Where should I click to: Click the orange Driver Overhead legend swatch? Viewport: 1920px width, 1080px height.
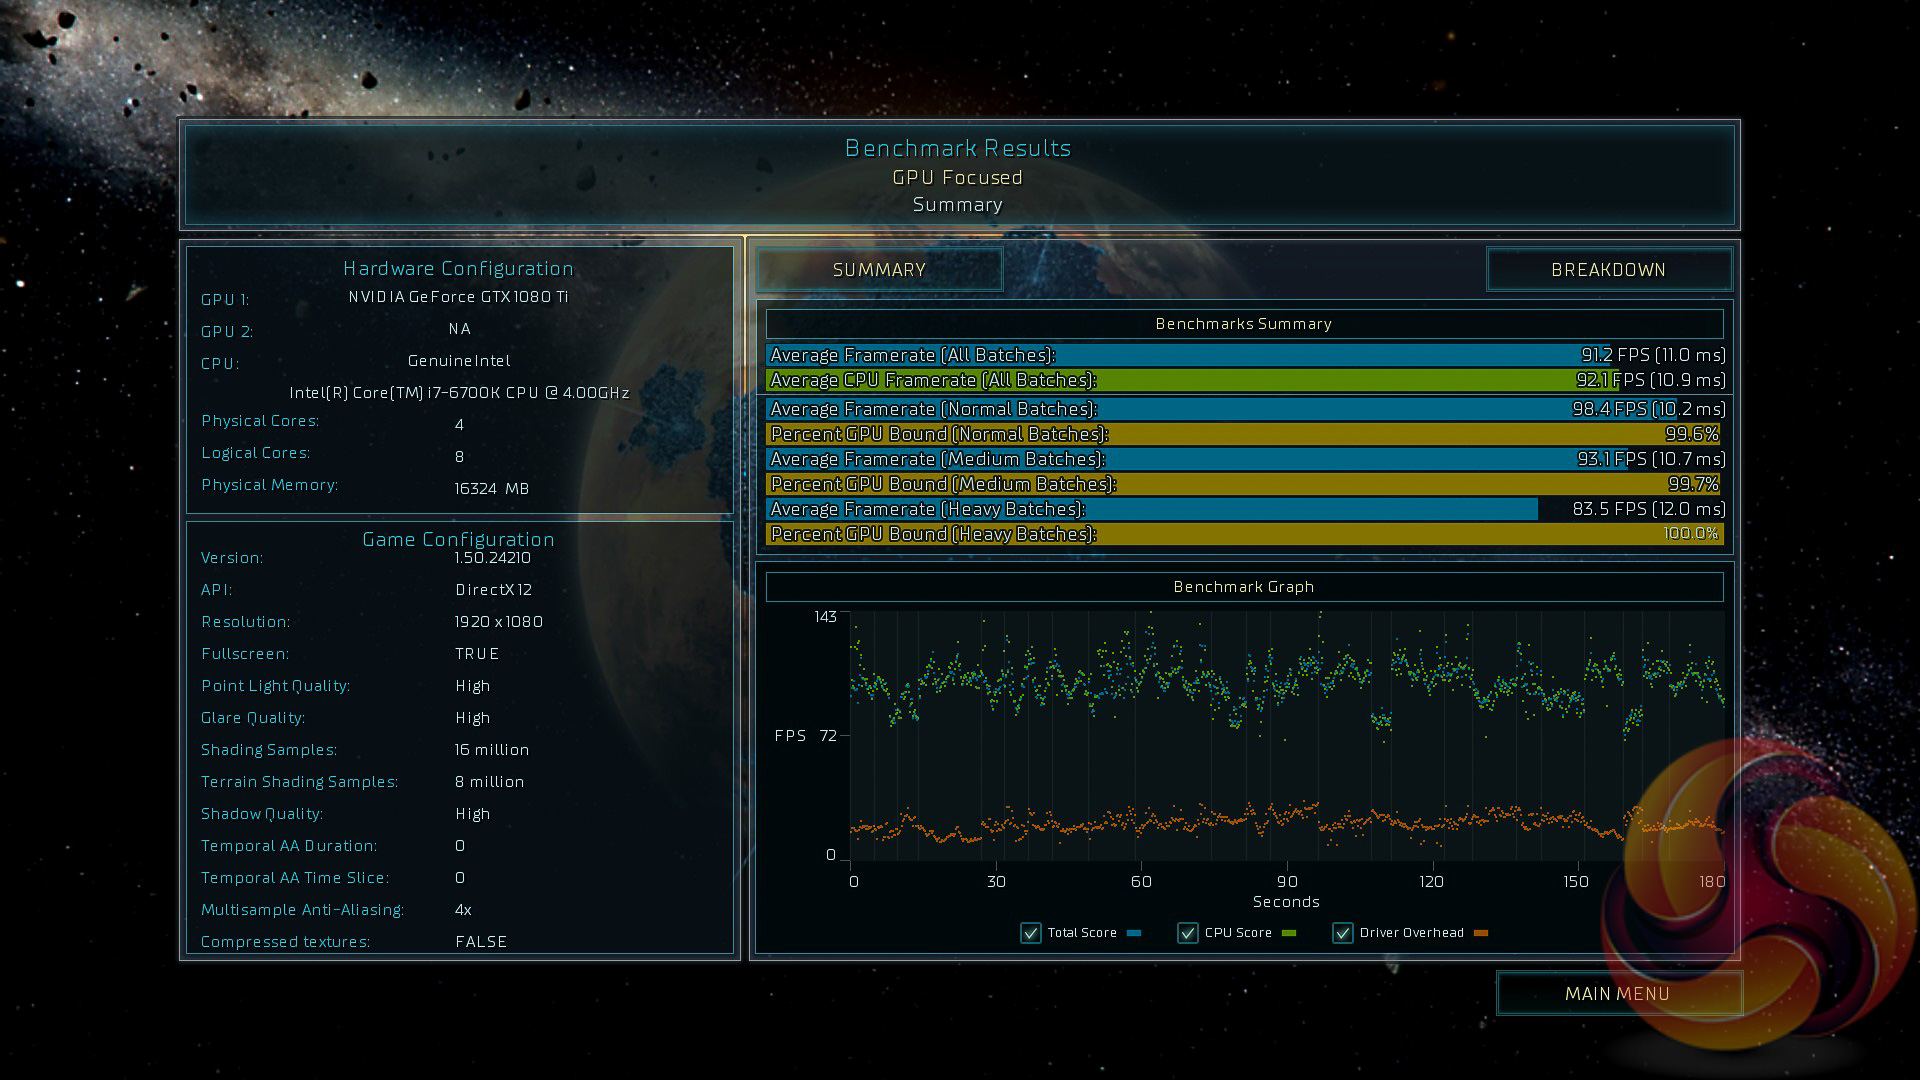(1481, 933)
